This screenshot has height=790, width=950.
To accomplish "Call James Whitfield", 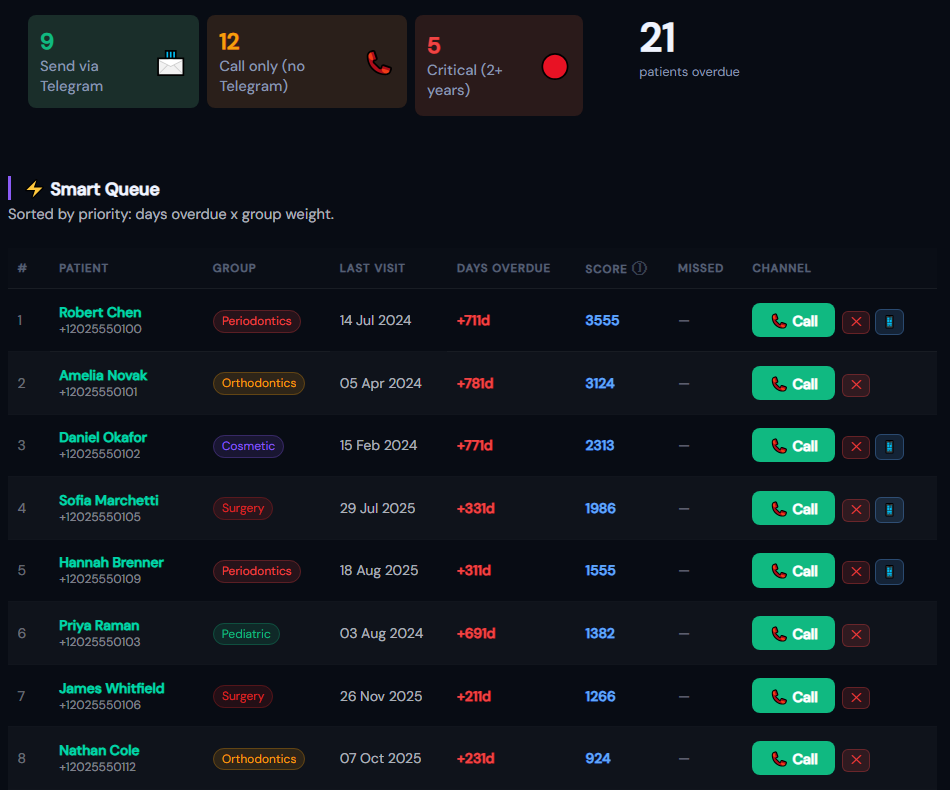I will 793,696.
